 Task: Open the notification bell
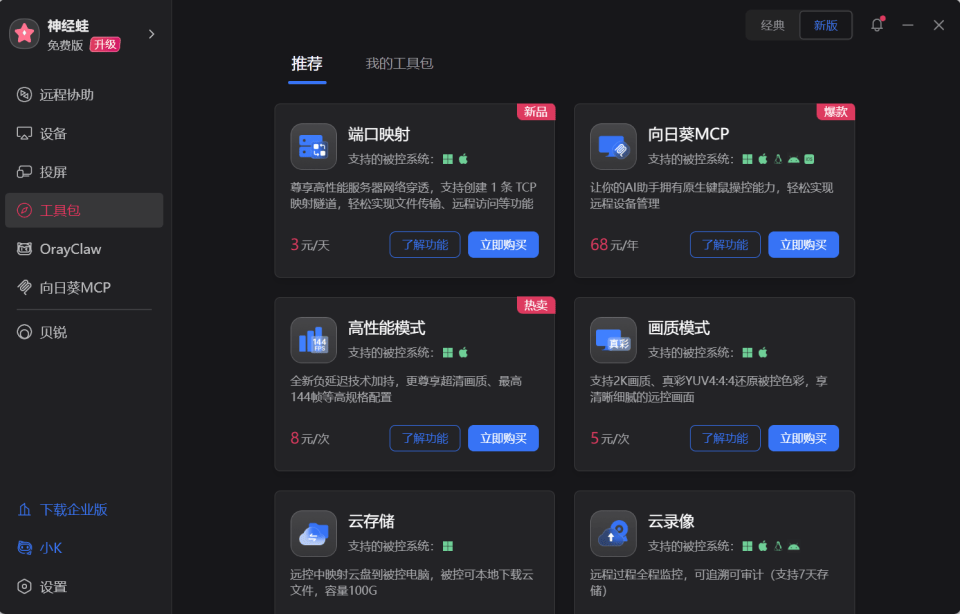[x=877, y=25]
